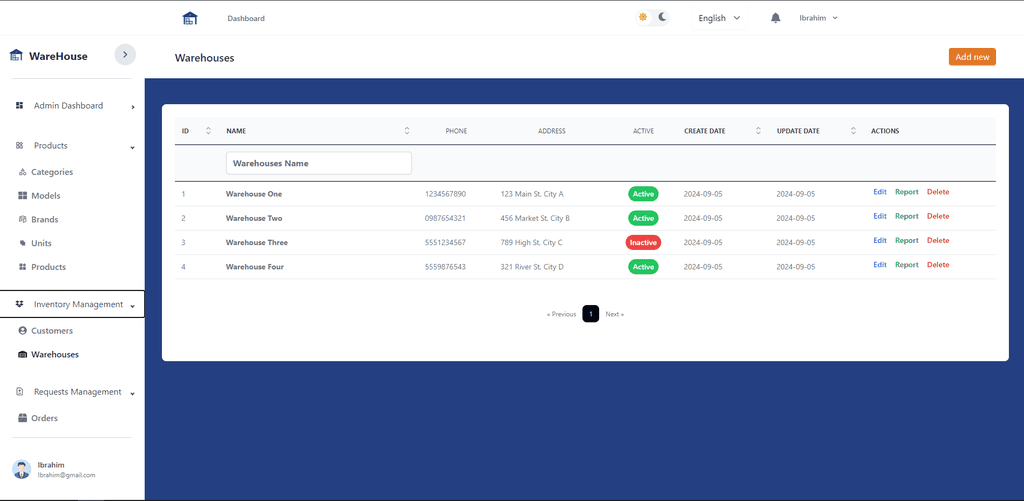Click the Warehouses building icon in sidebar
Image resolution: width=1024 pixels, height=501 pixels.
tap(23, 355)
